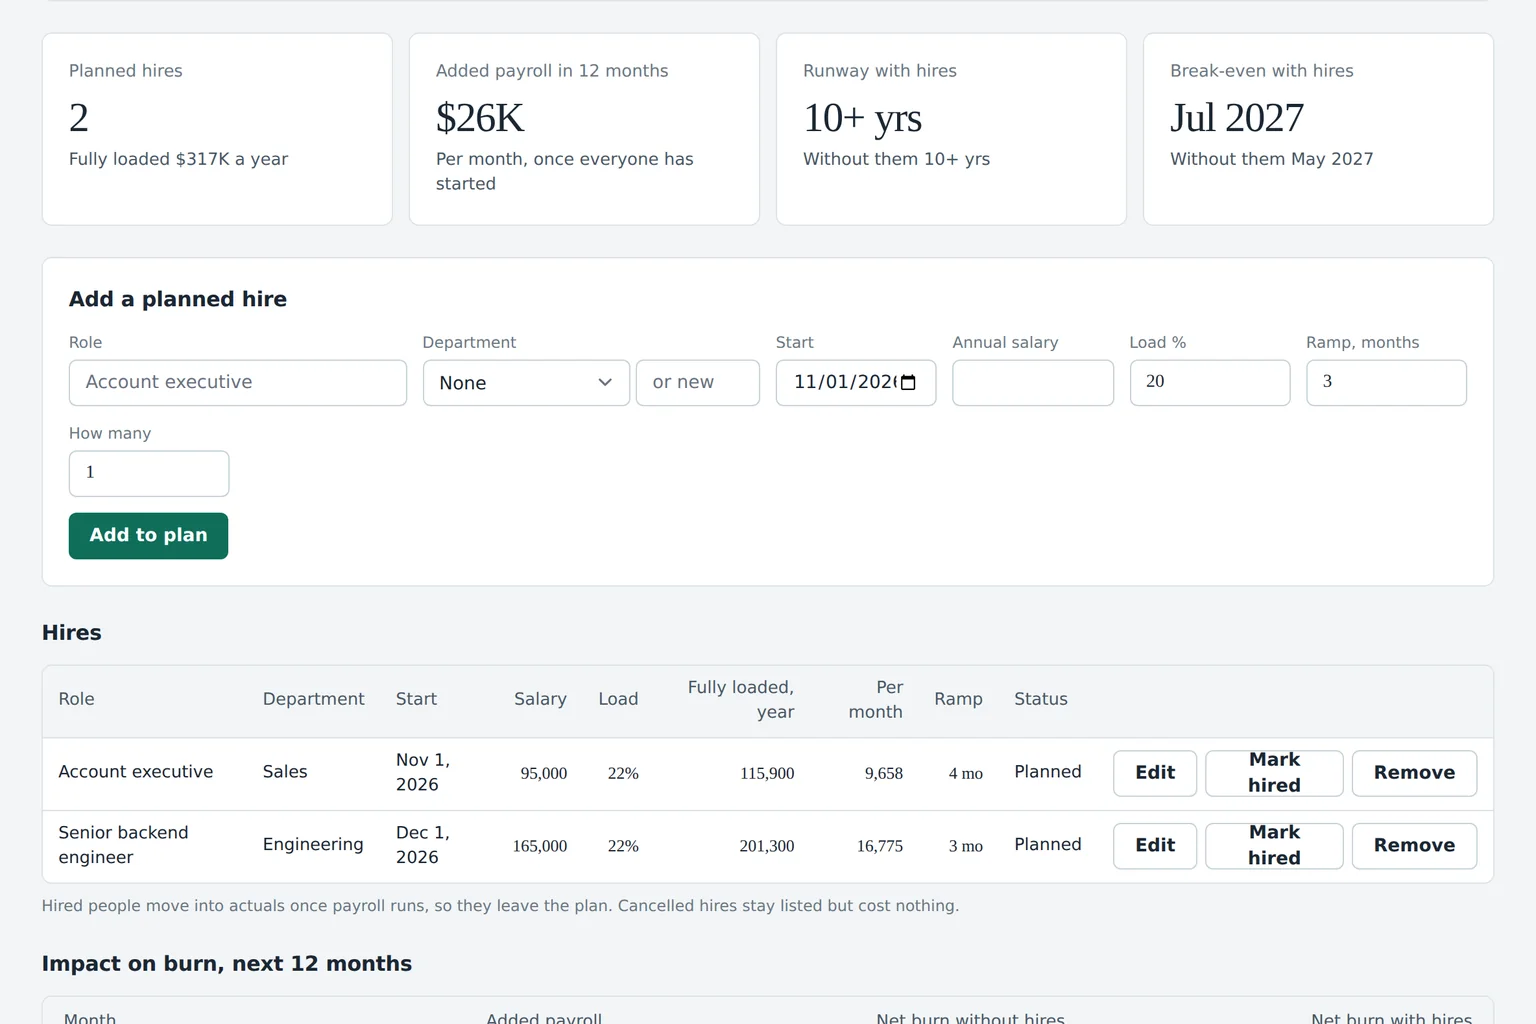Image resolution: width=1536 pixels, height=1024 pixels.
Task: Click 'Without them 10+ yrs' text
Action: [896, 159]
